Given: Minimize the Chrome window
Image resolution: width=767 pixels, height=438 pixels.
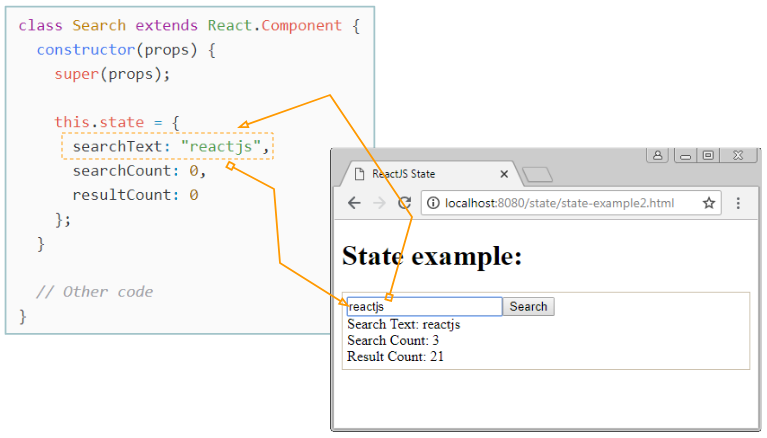Looking at the screenshot, I should click(x=686, y=156).
